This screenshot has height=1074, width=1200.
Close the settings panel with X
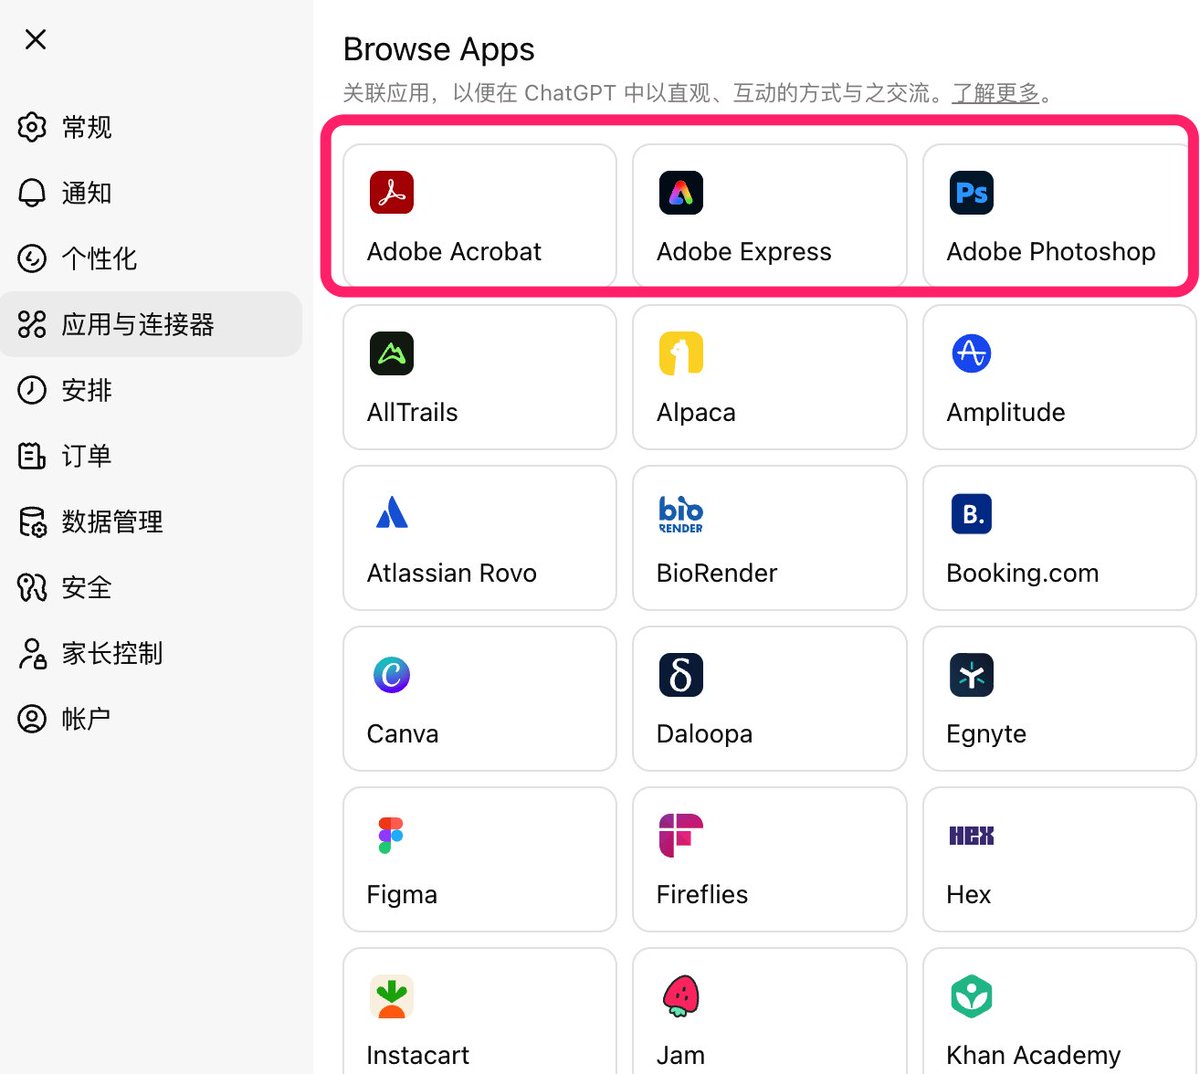[x=36, y=39]
